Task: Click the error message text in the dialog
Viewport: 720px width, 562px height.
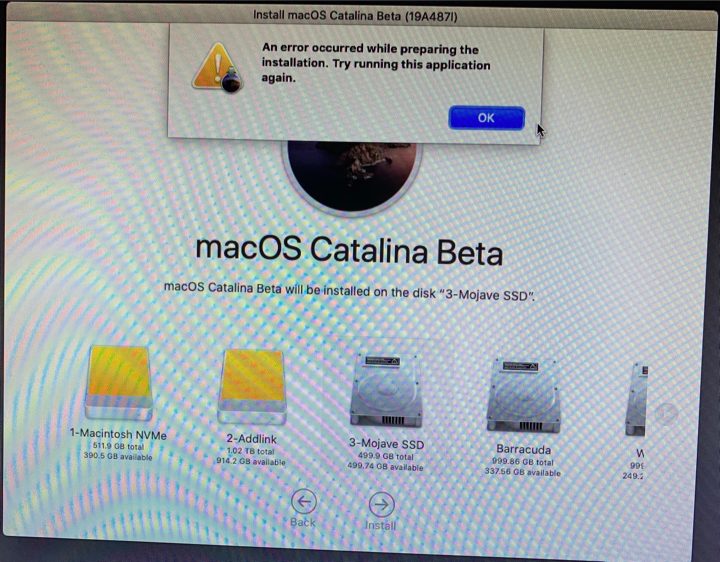Action: [376, 63]
